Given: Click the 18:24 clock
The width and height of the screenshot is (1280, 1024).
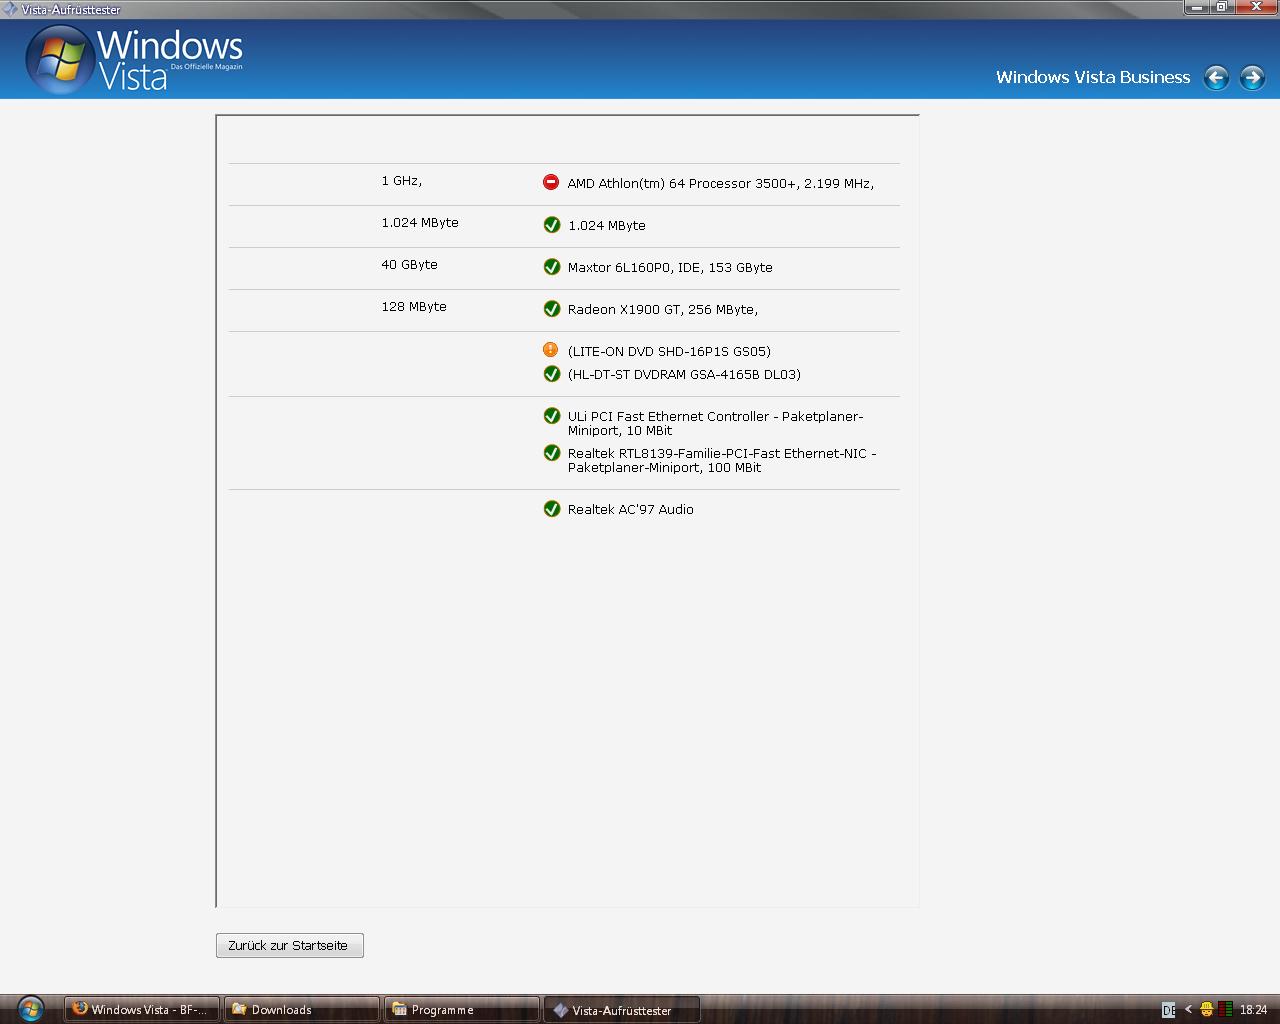Looking at the screenshot, I should point(1253,1010).
